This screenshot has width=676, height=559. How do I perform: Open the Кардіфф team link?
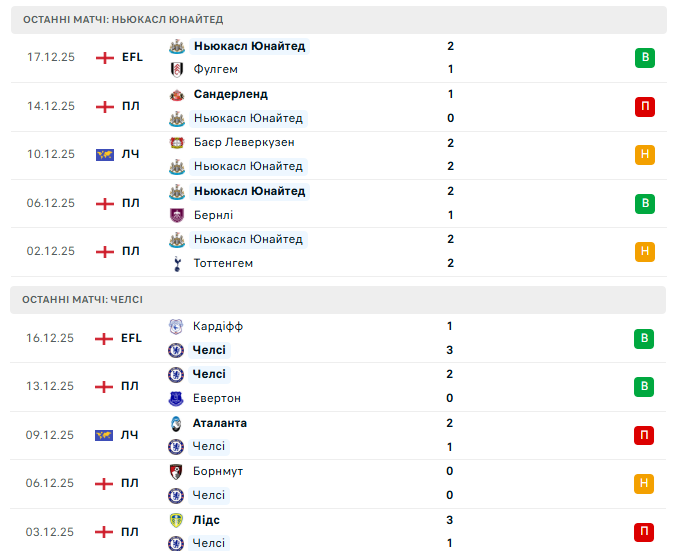coord(218,326)
